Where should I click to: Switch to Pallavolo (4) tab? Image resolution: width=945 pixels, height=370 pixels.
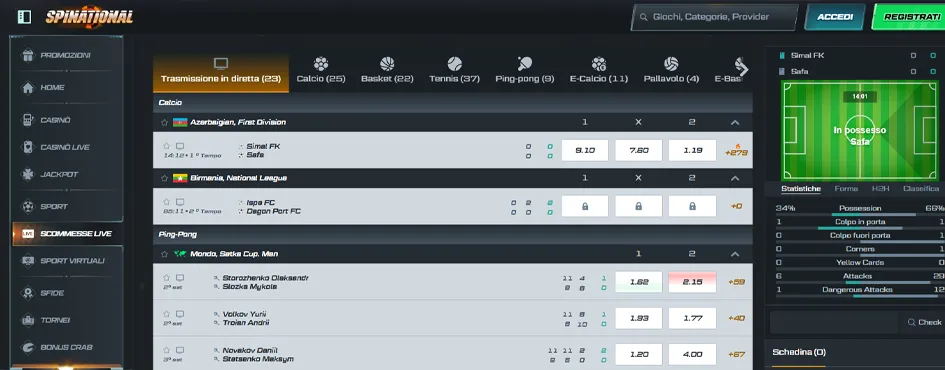671,71
